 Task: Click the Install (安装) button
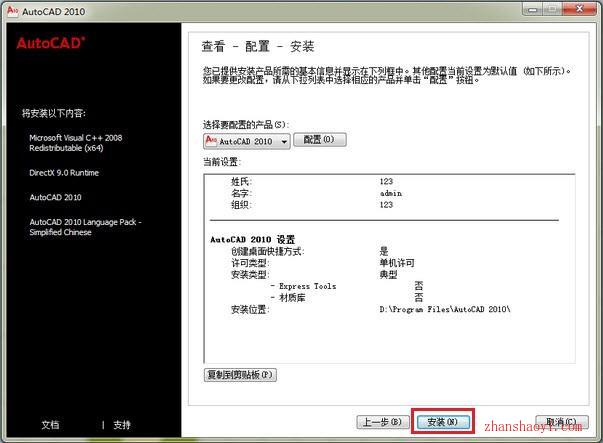tap(443, 422)
